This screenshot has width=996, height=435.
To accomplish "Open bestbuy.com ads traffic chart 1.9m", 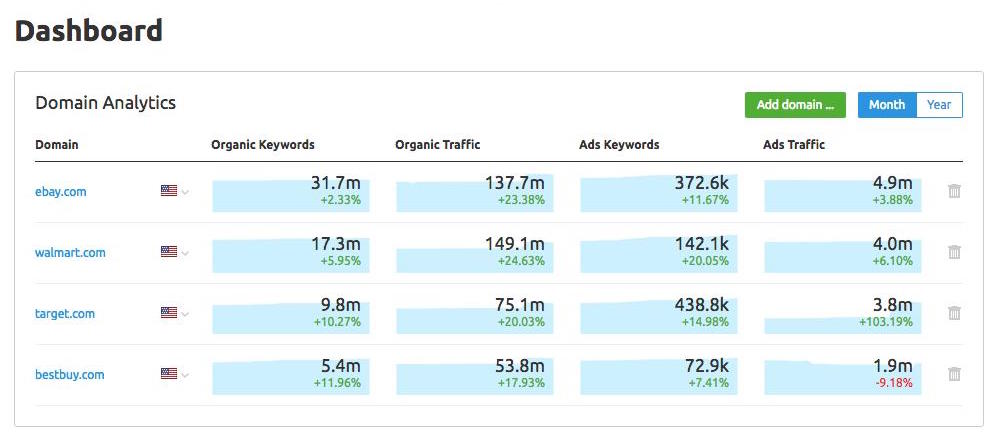I will tap(842, 376).
